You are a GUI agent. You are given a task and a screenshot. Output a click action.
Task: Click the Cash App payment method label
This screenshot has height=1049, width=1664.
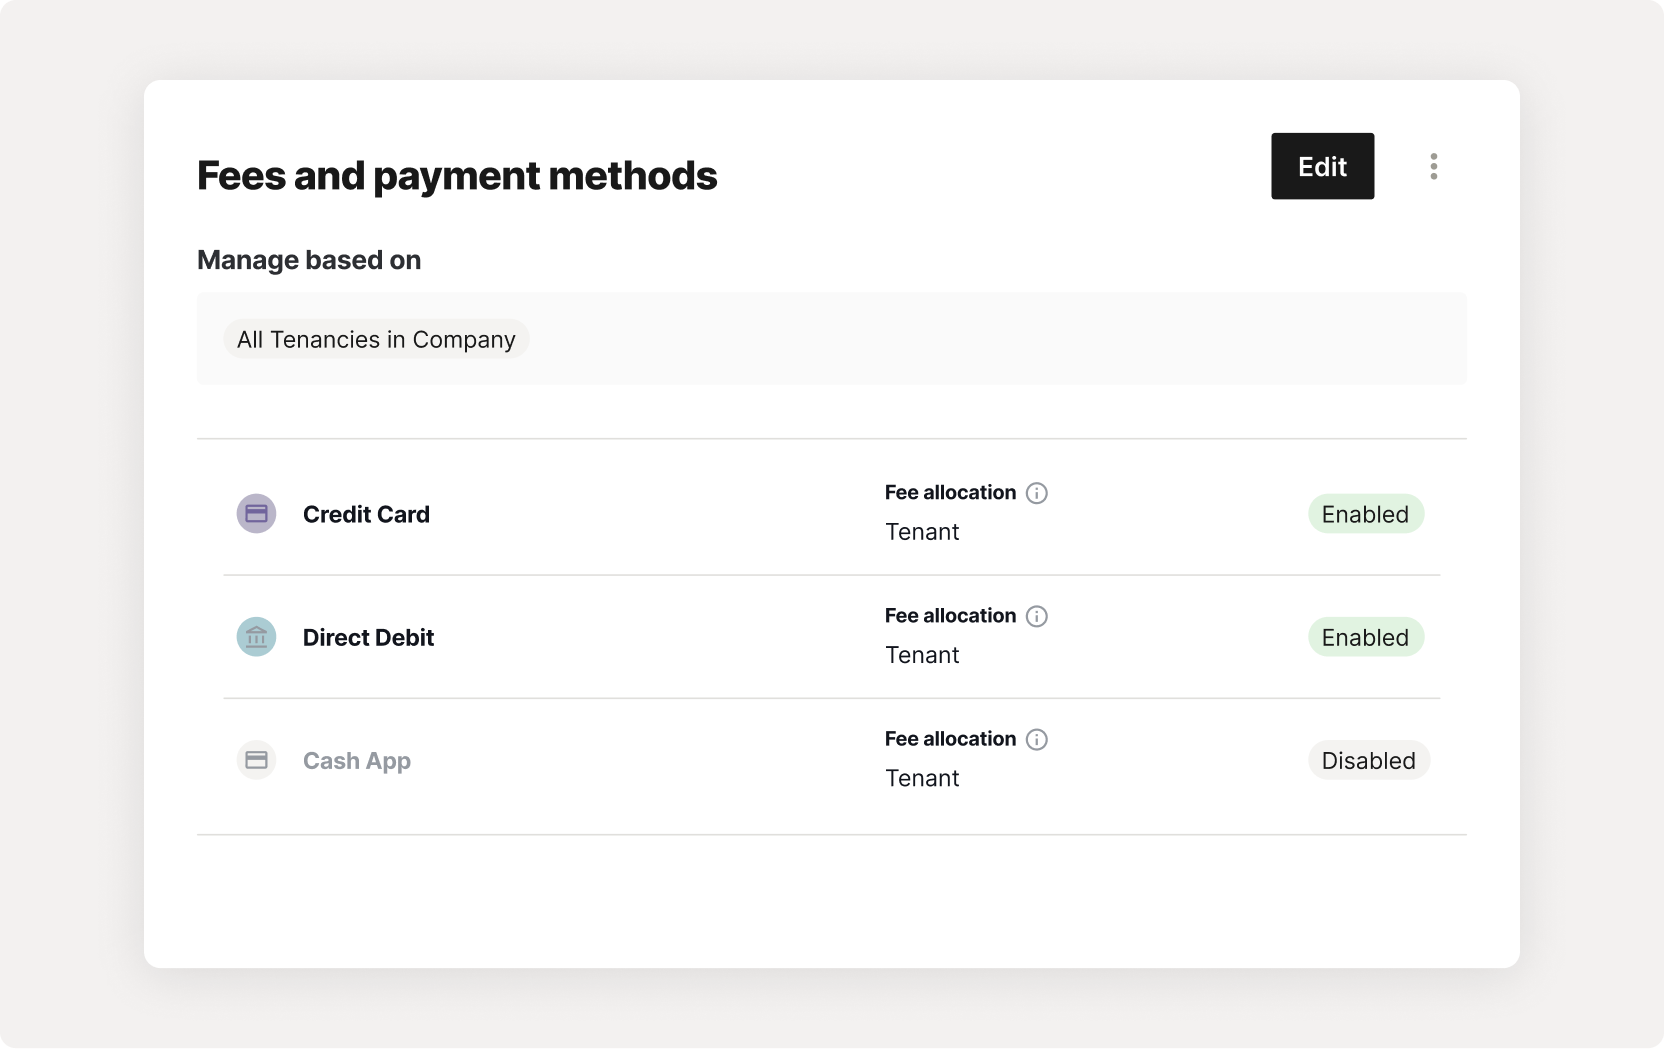click(x=357, y=761)
